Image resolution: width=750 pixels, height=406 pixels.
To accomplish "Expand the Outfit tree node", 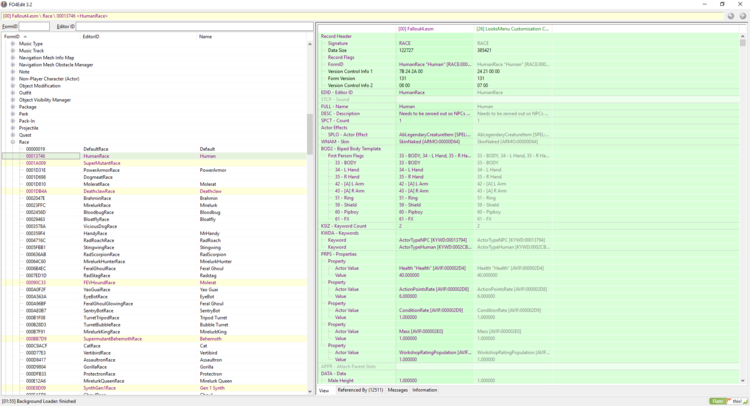I will [13, 93].
